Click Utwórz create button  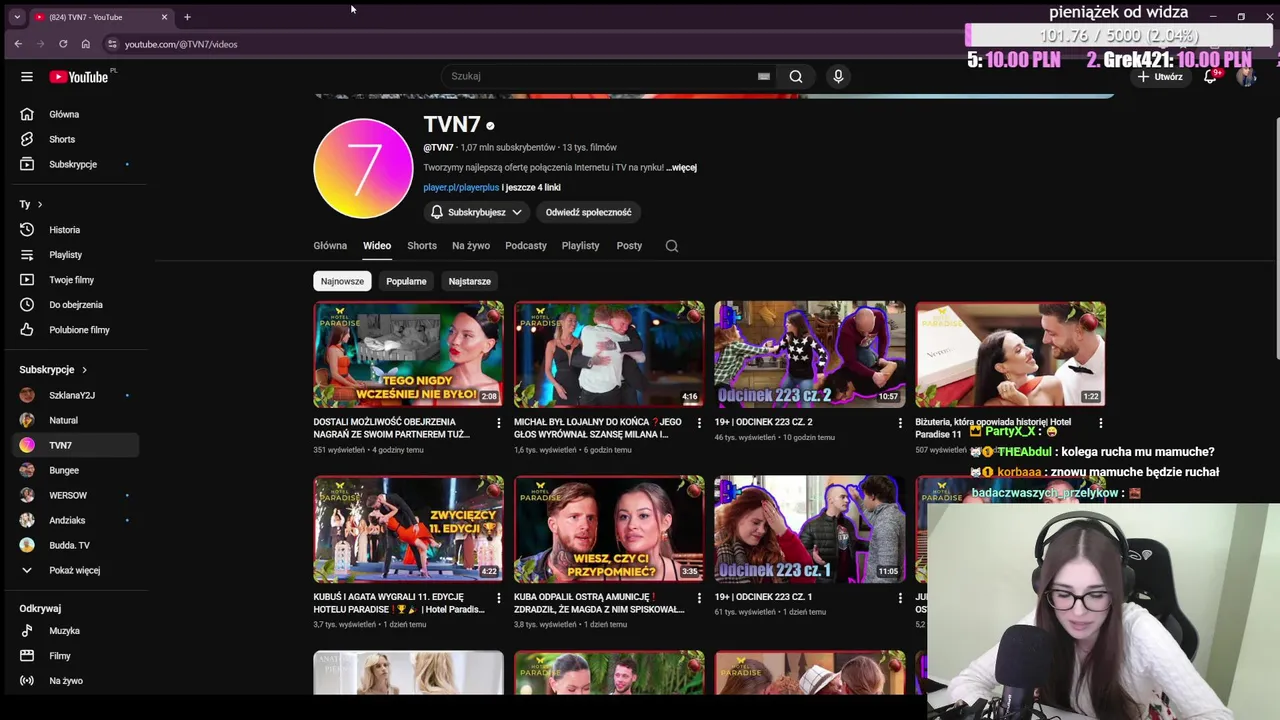1160,77
